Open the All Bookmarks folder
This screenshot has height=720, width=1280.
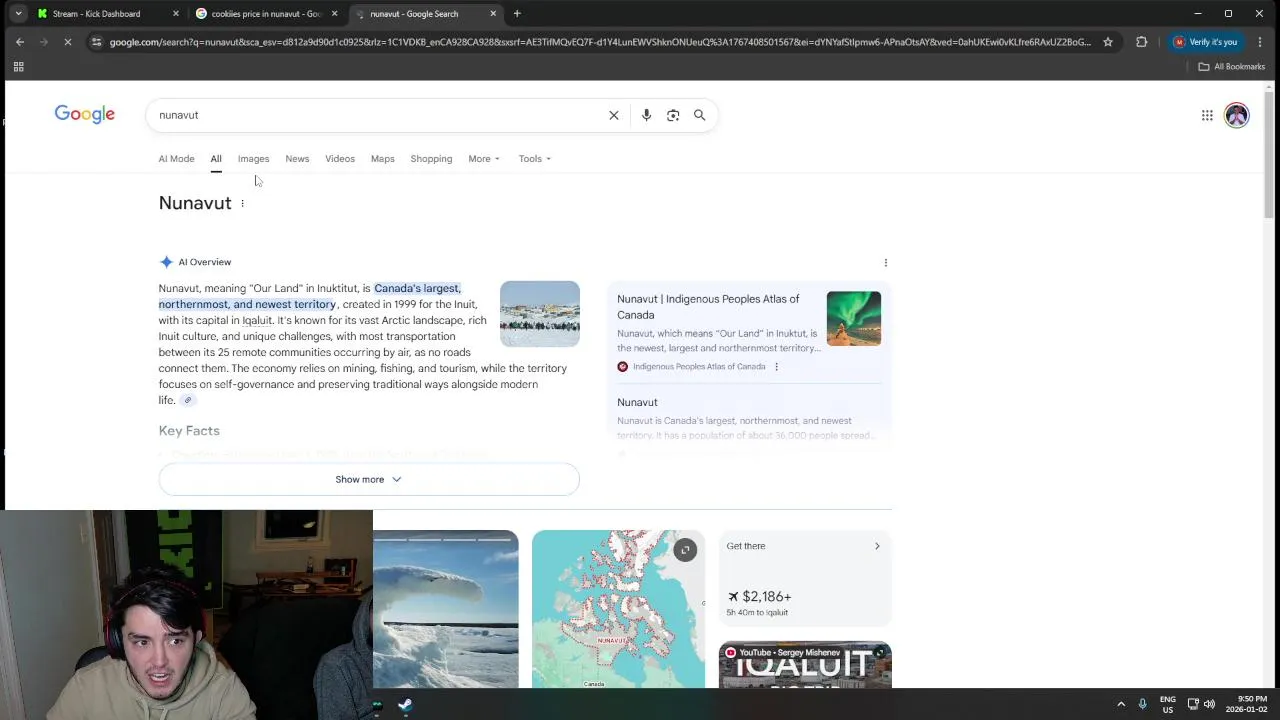click(1232, 67)
